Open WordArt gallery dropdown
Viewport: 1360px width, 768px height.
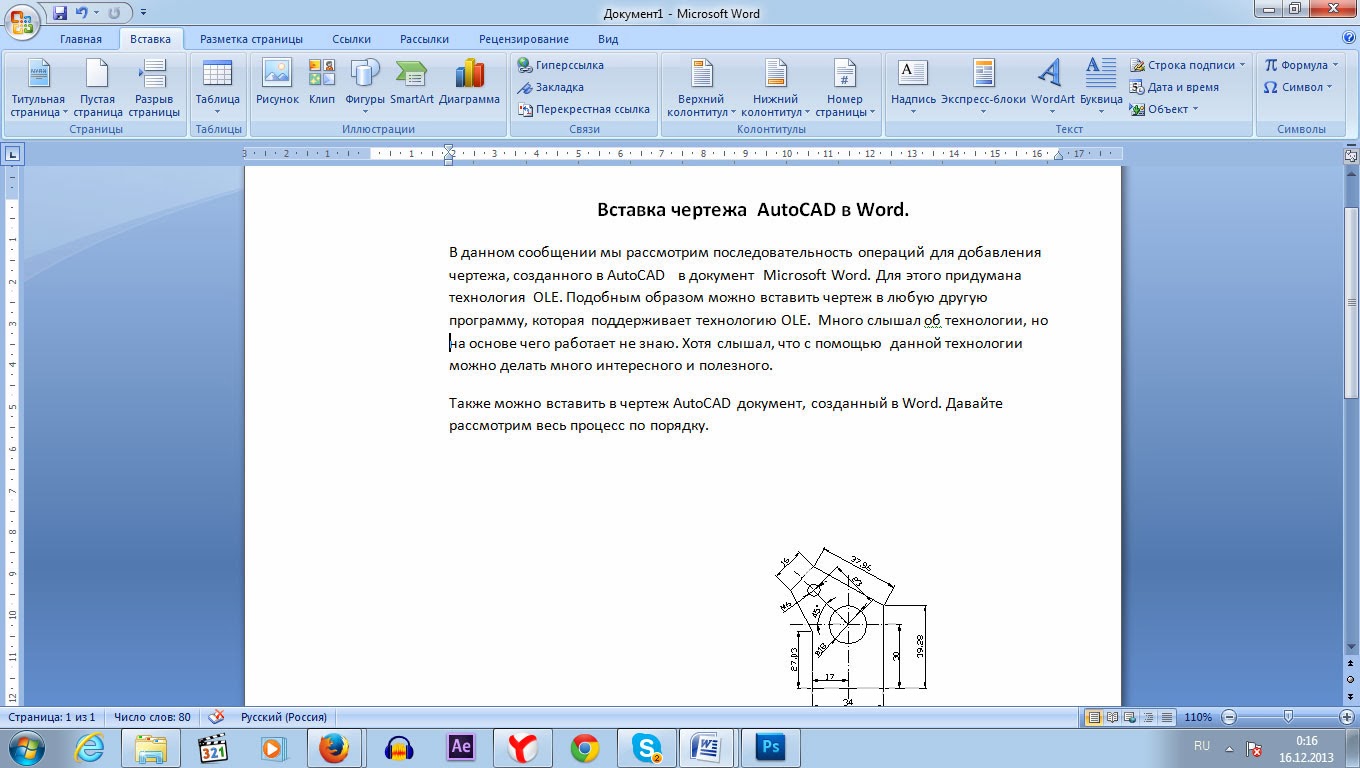point(1052,88)
